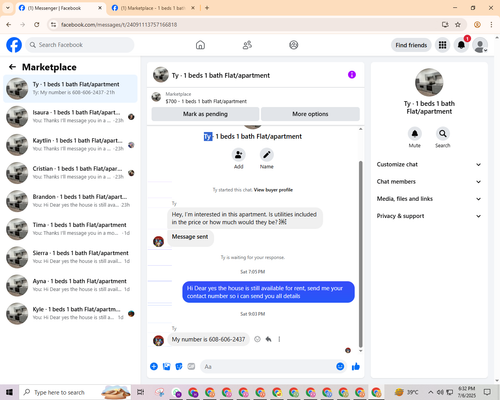Open Ayna's conversation
500x400 pixels.
[x=70, y=285]
